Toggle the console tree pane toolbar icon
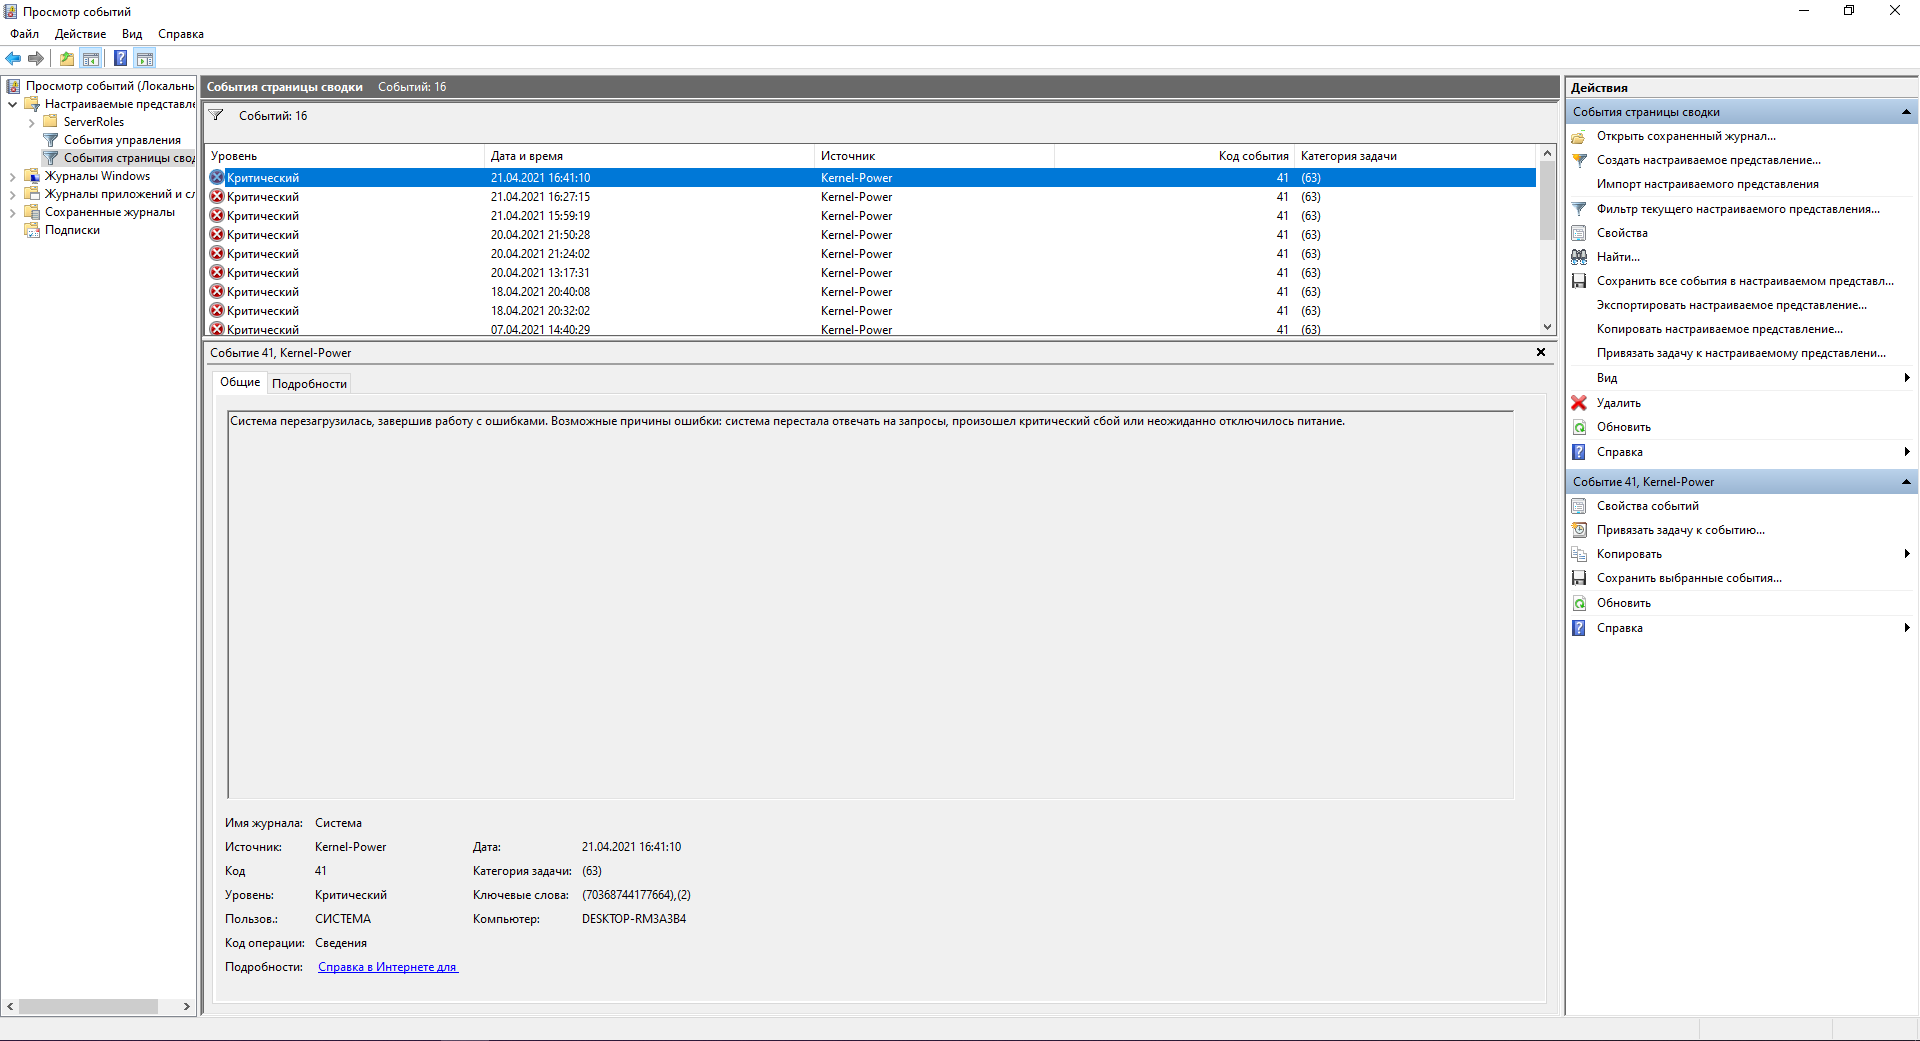Image resolution: width=1920 pixels, height=1041 pixels. pos(91,58)
